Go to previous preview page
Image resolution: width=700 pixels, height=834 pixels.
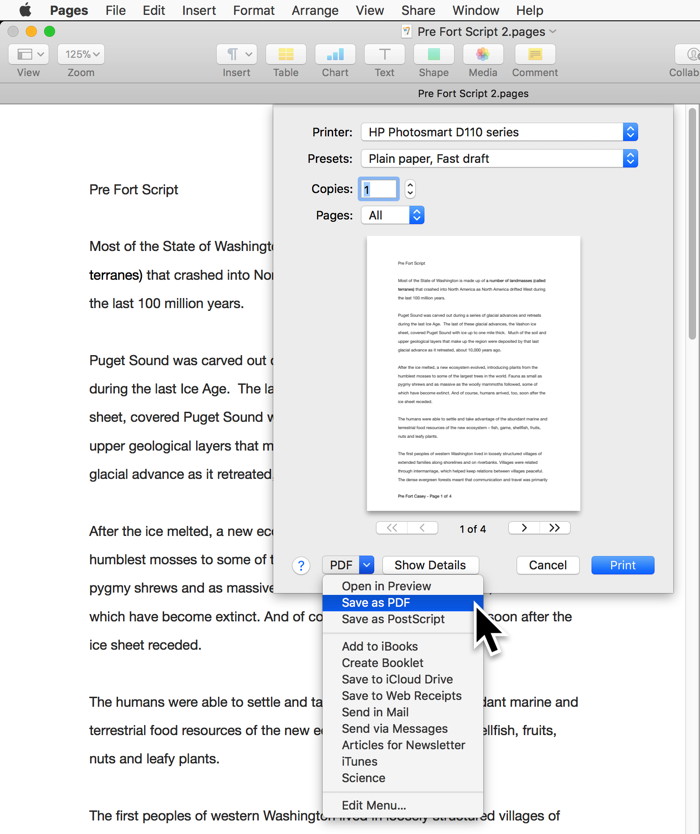click(x=422, y=528)
